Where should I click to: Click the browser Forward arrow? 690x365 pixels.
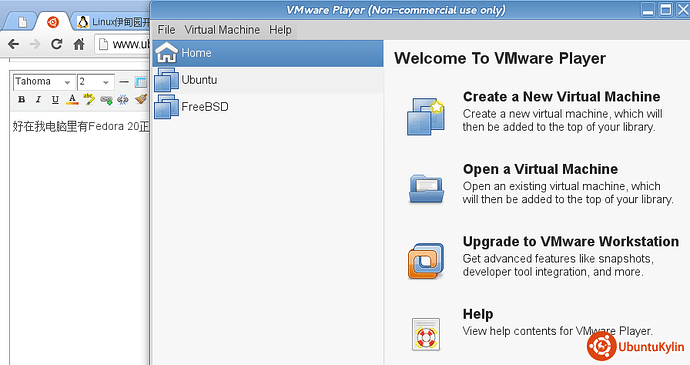pos(35,44)
